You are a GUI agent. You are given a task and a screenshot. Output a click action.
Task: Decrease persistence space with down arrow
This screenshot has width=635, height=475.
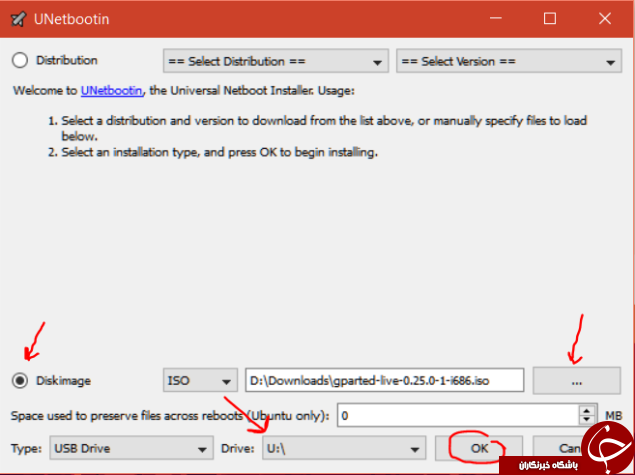586,420
